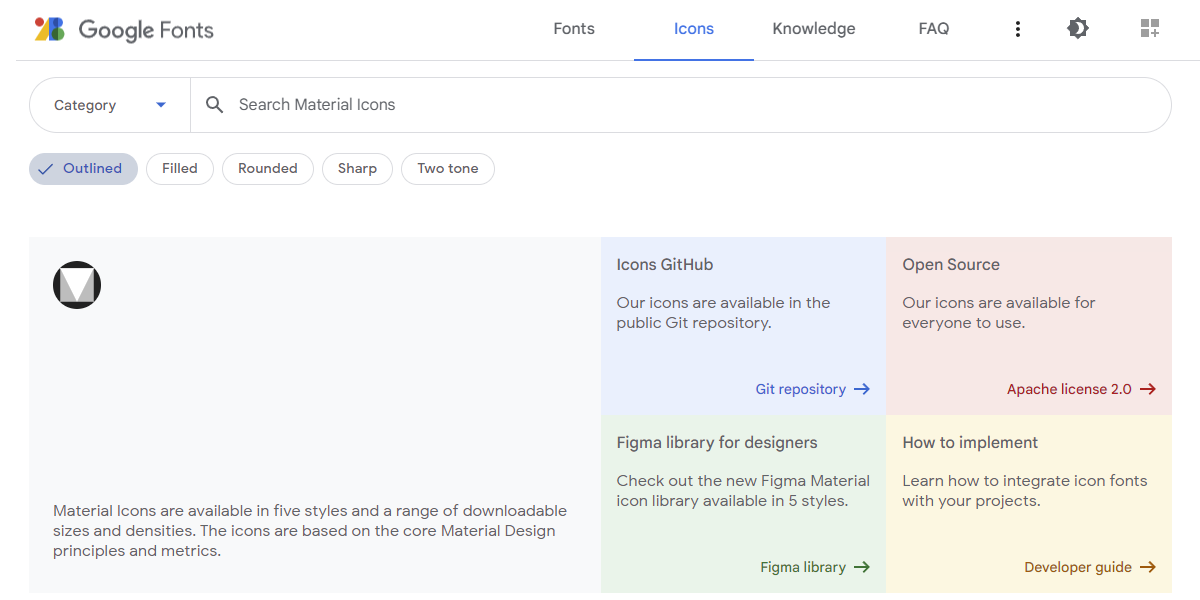Toggle the Outlined style chip
The image size is (1200, 600).
pyautogui.click(x=83, y=169)
